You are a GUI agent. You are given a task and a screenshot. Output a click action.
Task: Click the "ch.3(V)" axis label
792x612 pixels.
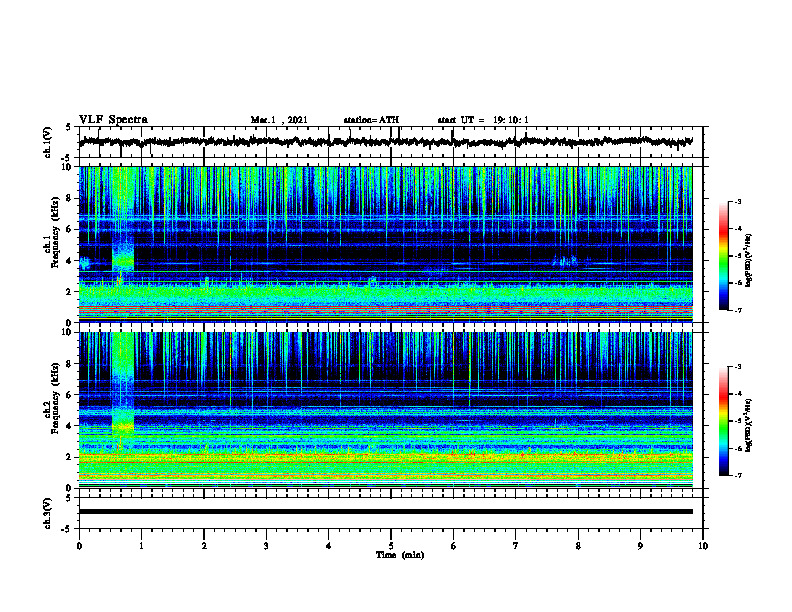coord(48,513)
